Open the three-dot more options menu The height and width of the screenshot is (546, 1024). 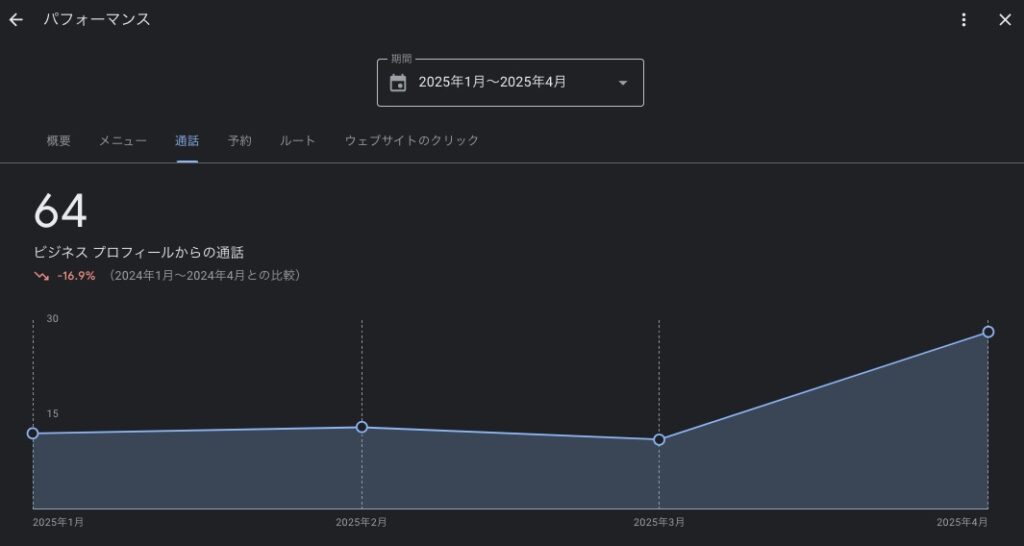(964, 20)
